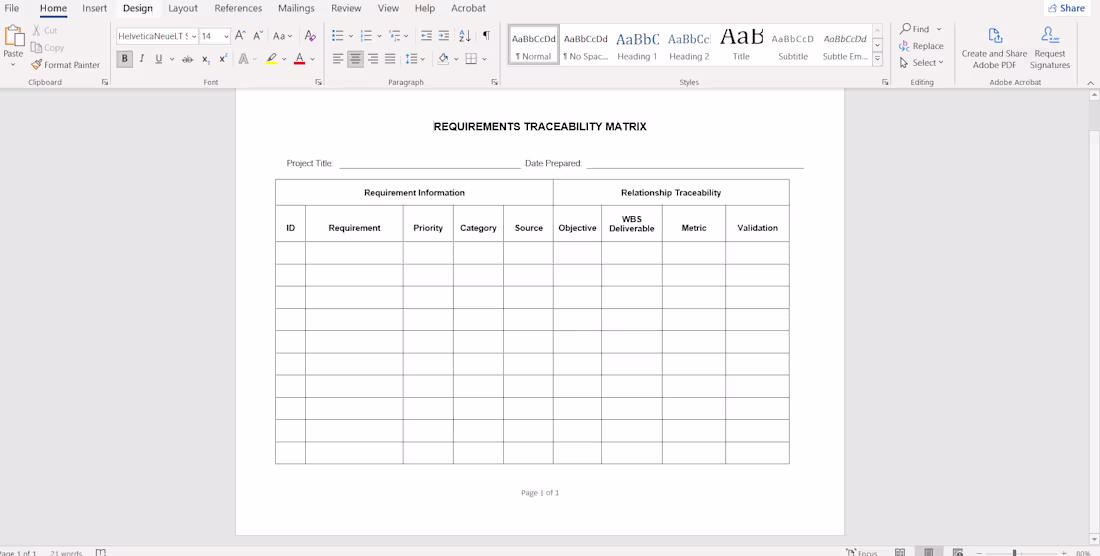Switch to the Insert tab

pos(95,8)
